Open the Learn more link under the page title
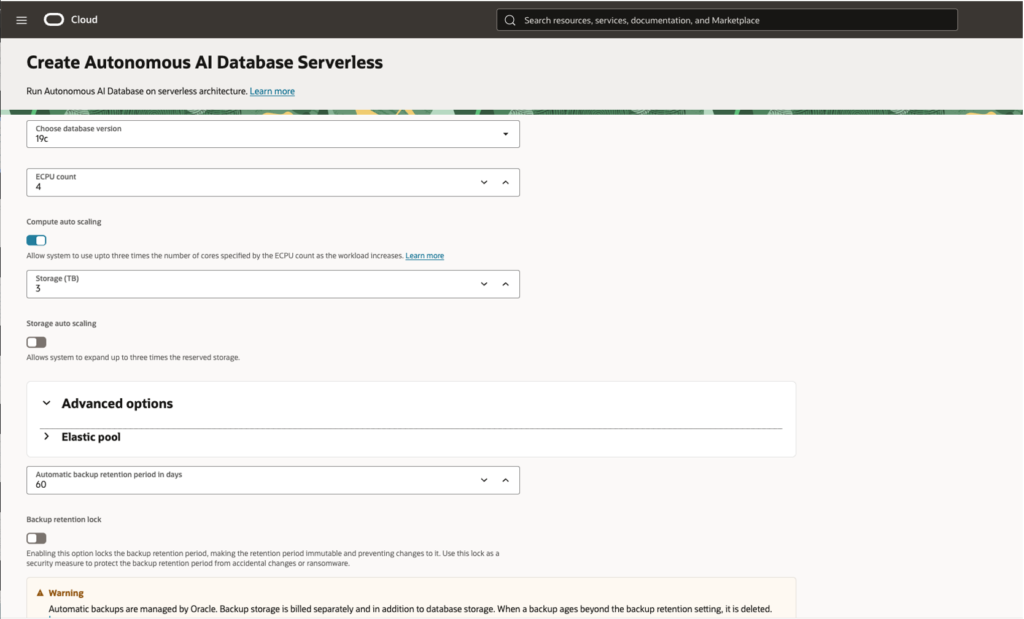 click(x=272, y=91)
